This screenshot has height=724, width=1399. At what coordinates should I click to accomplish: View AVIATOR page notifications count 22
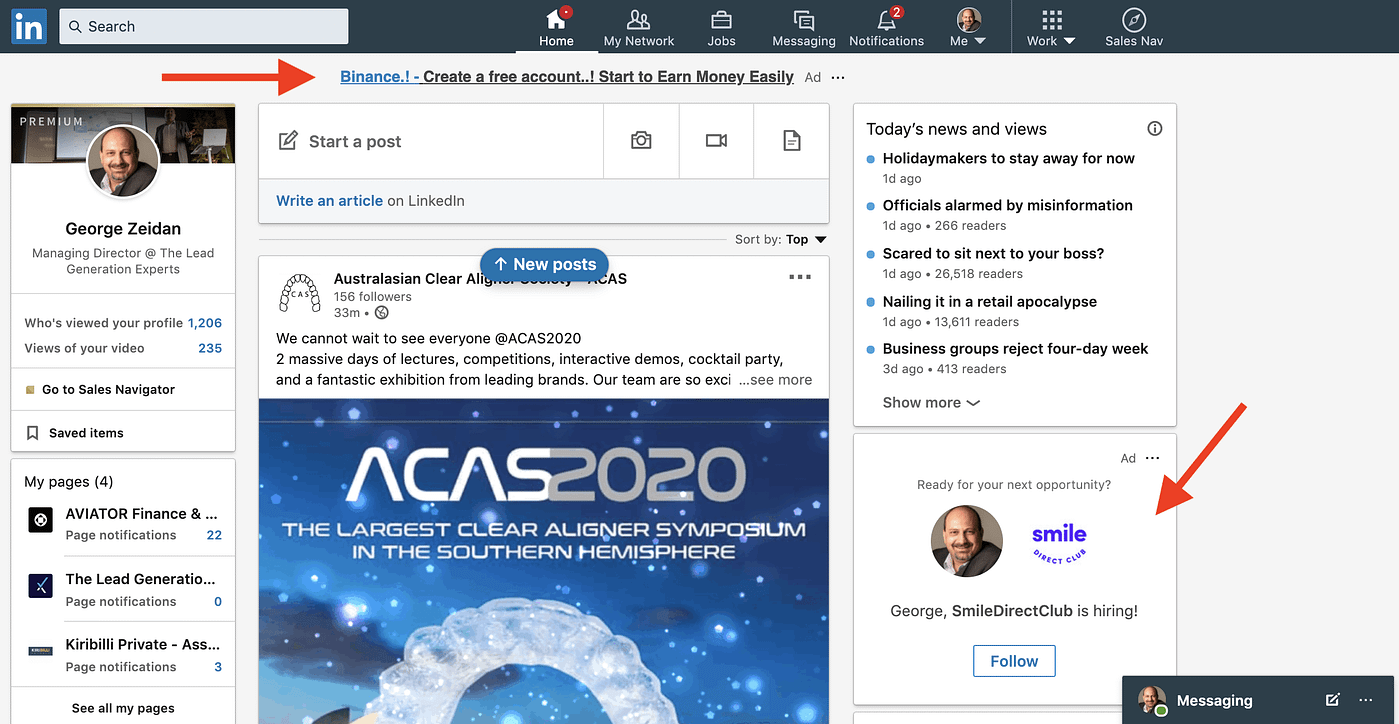pyautogui.click(x=214, y=535)
